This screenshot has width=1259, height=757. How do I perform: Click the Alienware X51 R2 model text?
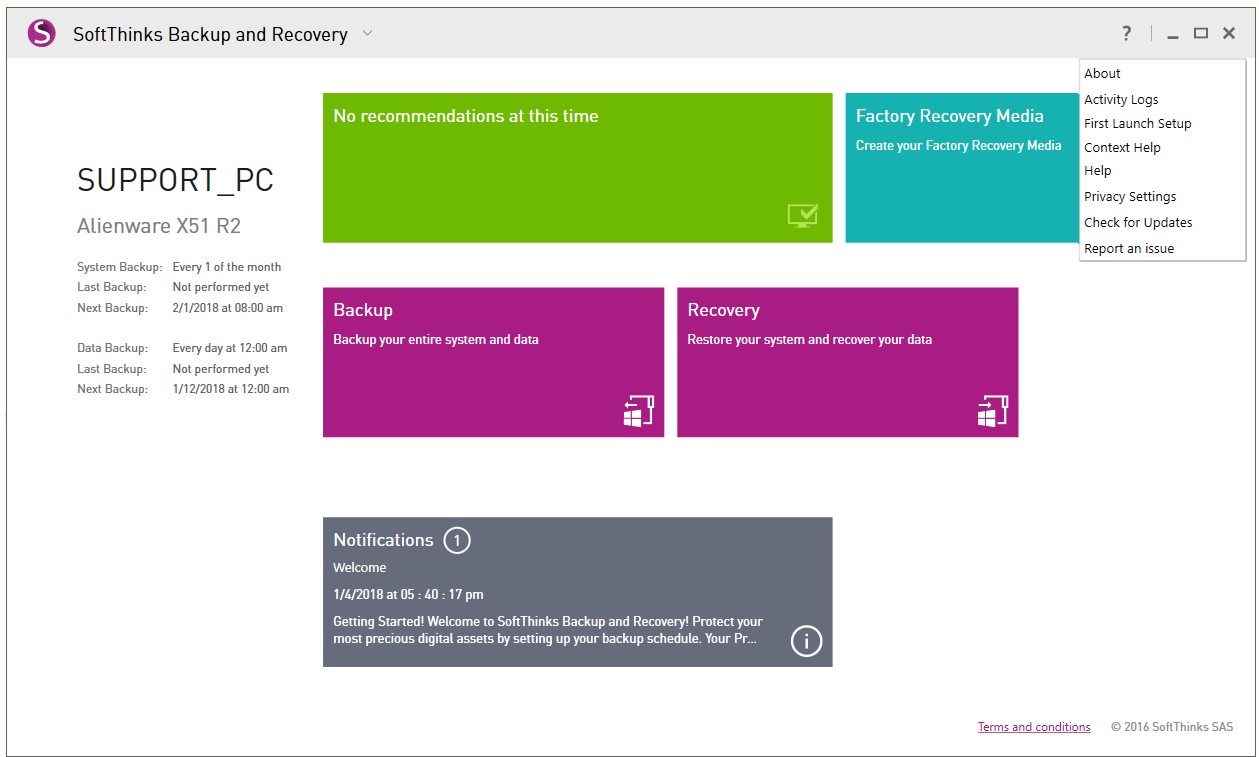pyautogui.click(x=159, y=226)
